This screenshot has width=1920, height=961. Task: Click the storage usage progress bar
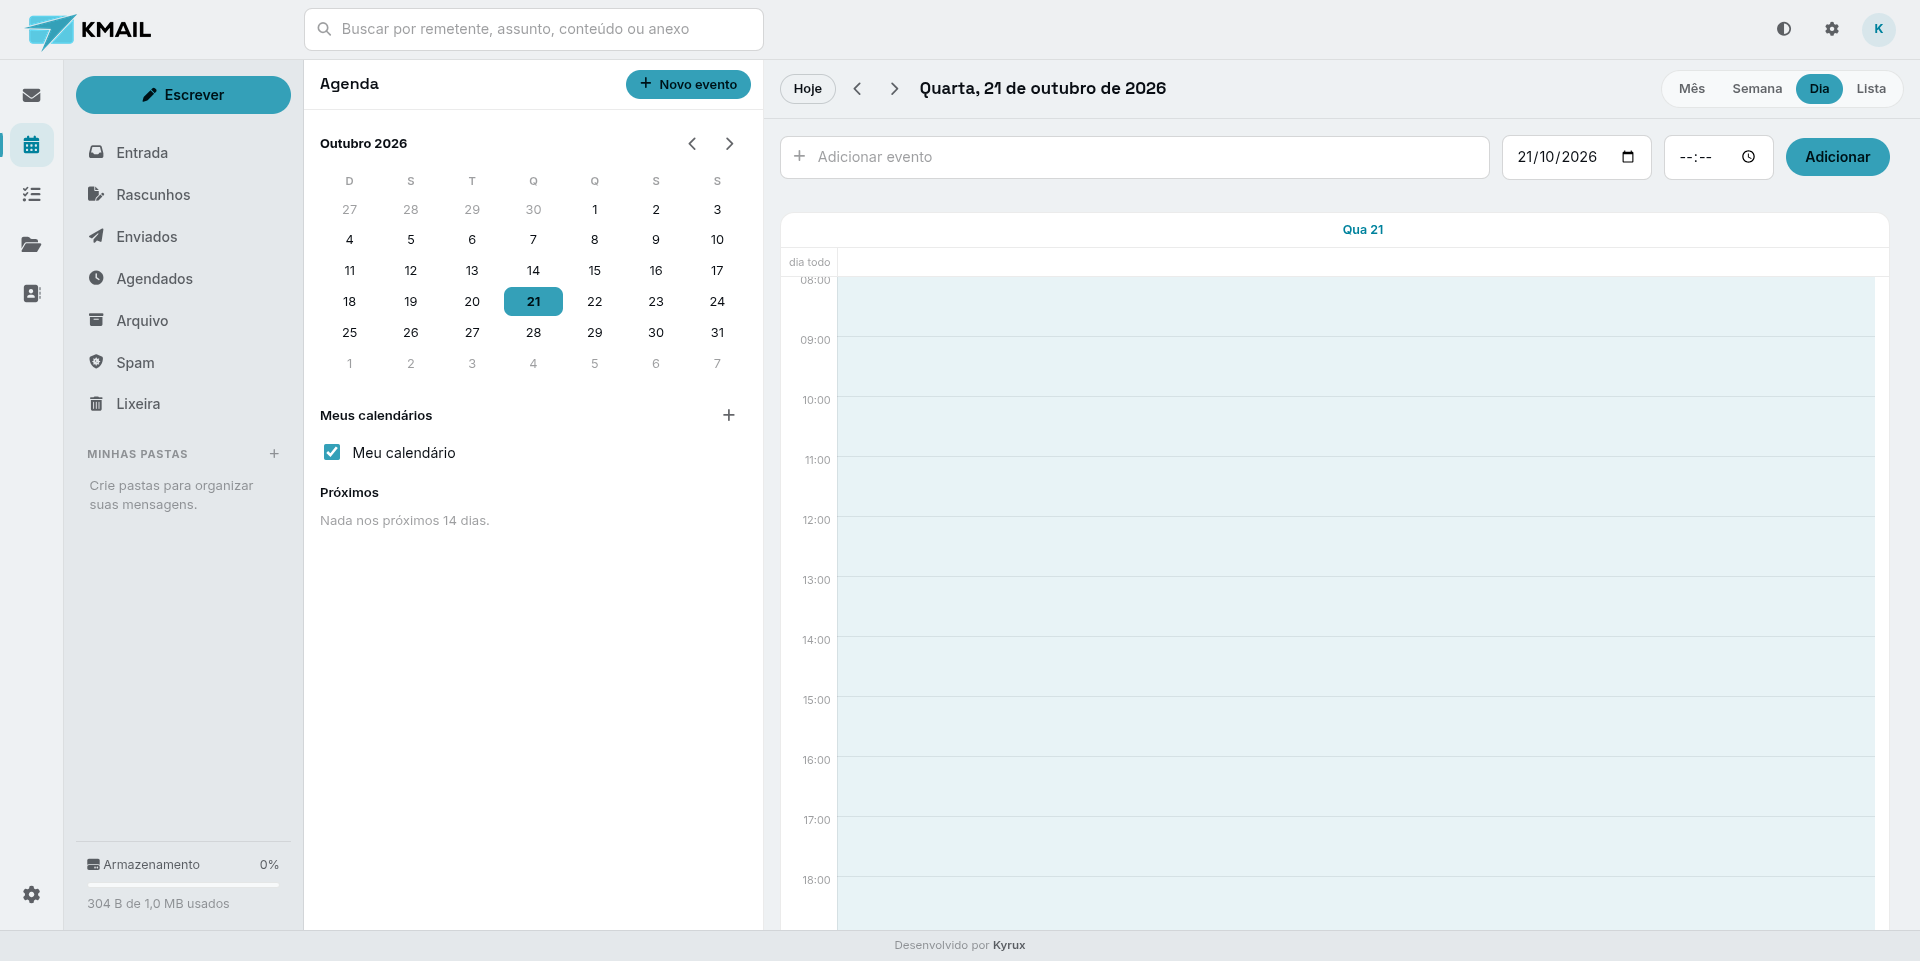(x=183, y=885)
